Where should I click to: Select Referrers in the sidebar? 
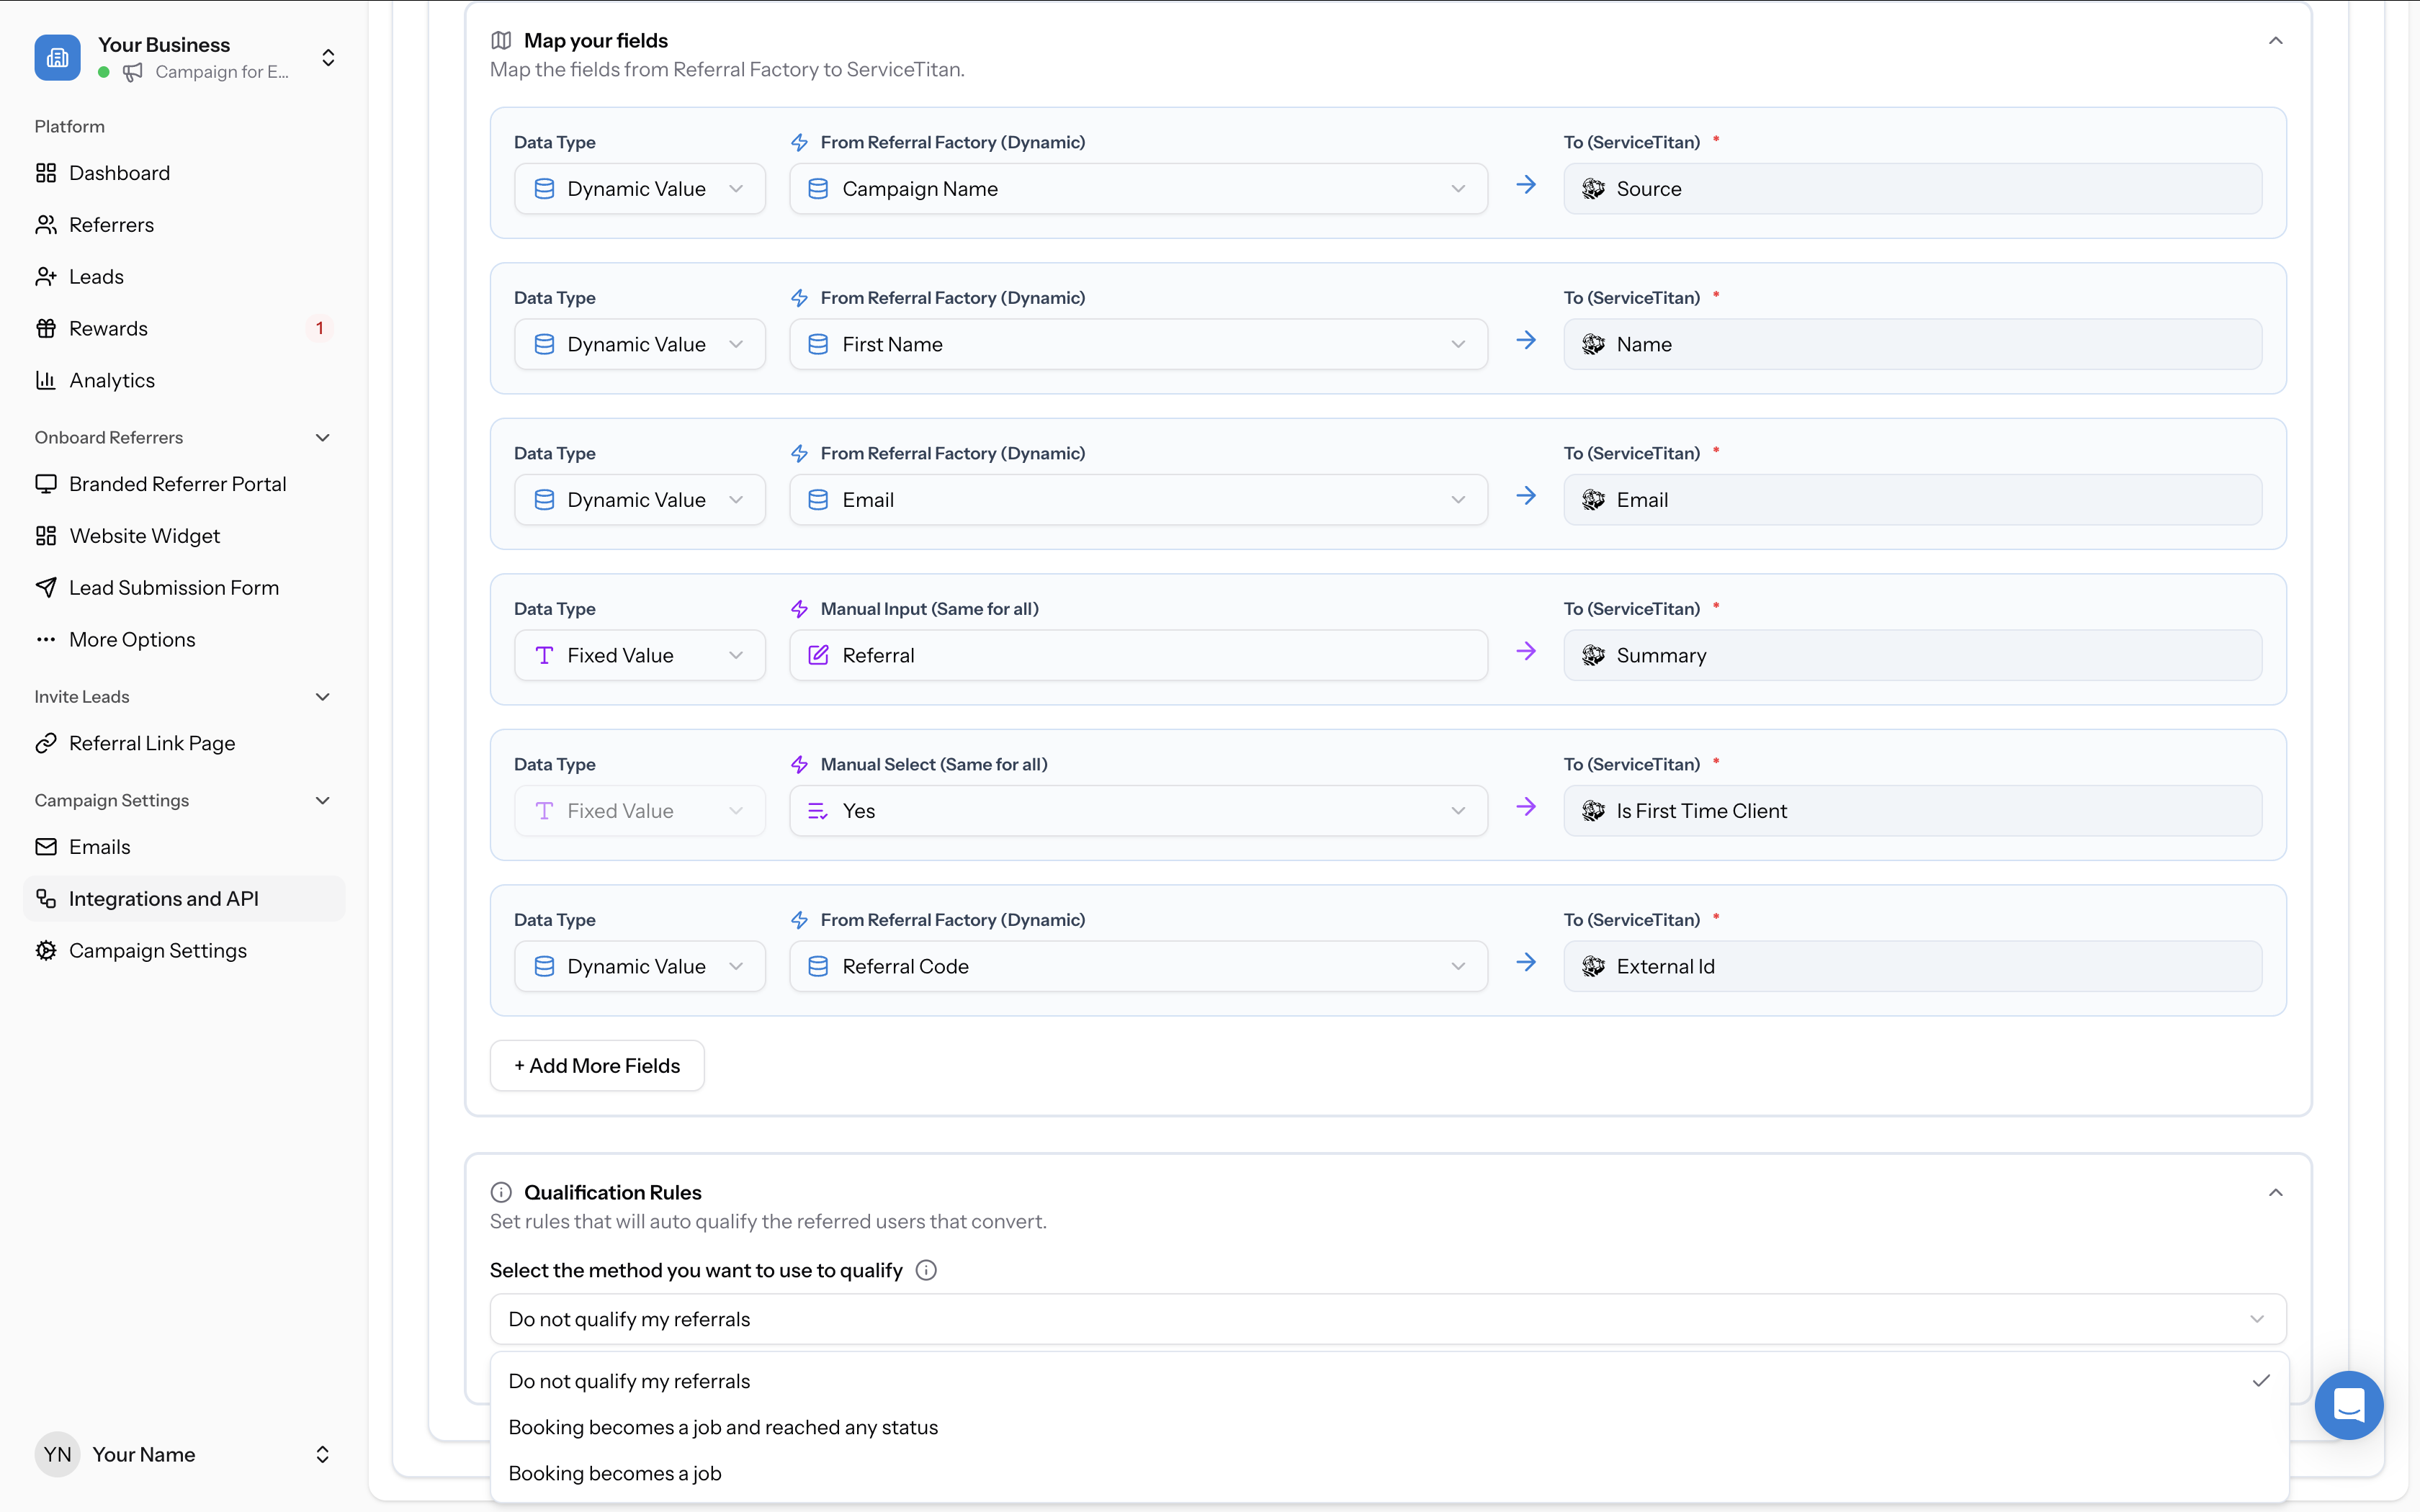coord(111,224)
